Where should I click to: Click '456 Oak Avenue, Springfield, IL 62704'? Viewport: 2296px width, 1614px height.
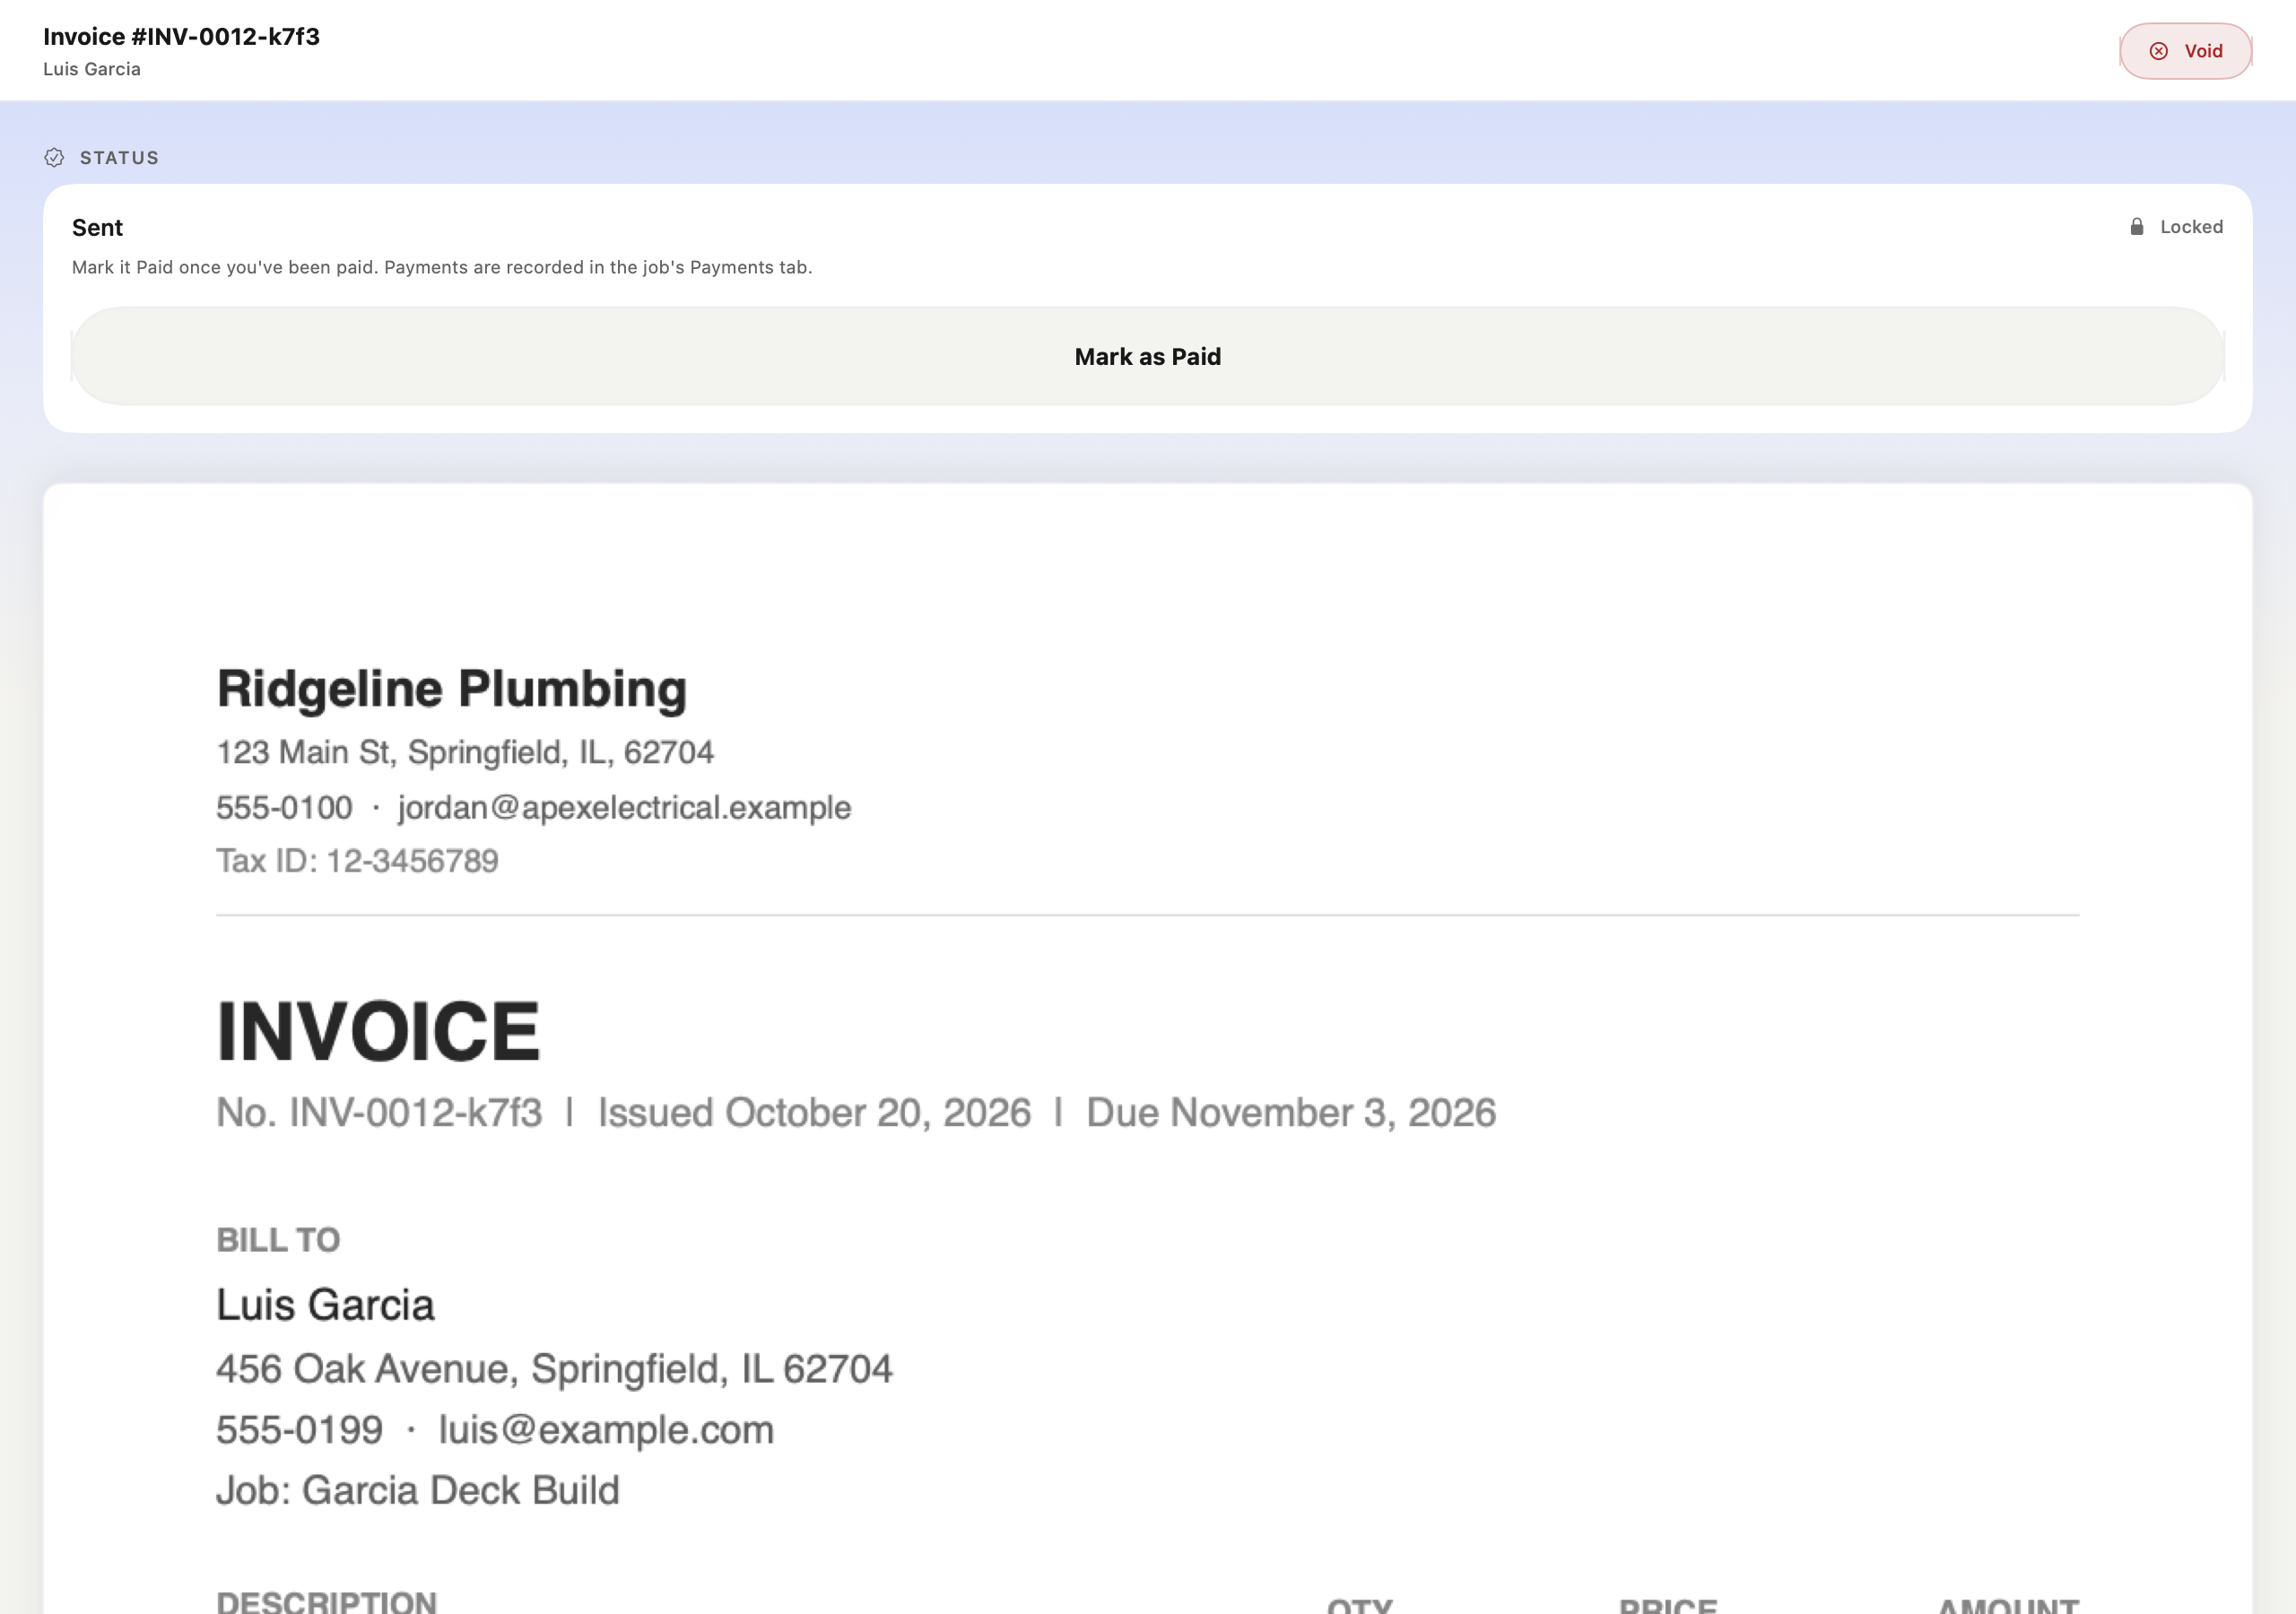(x=554, y=1369)
